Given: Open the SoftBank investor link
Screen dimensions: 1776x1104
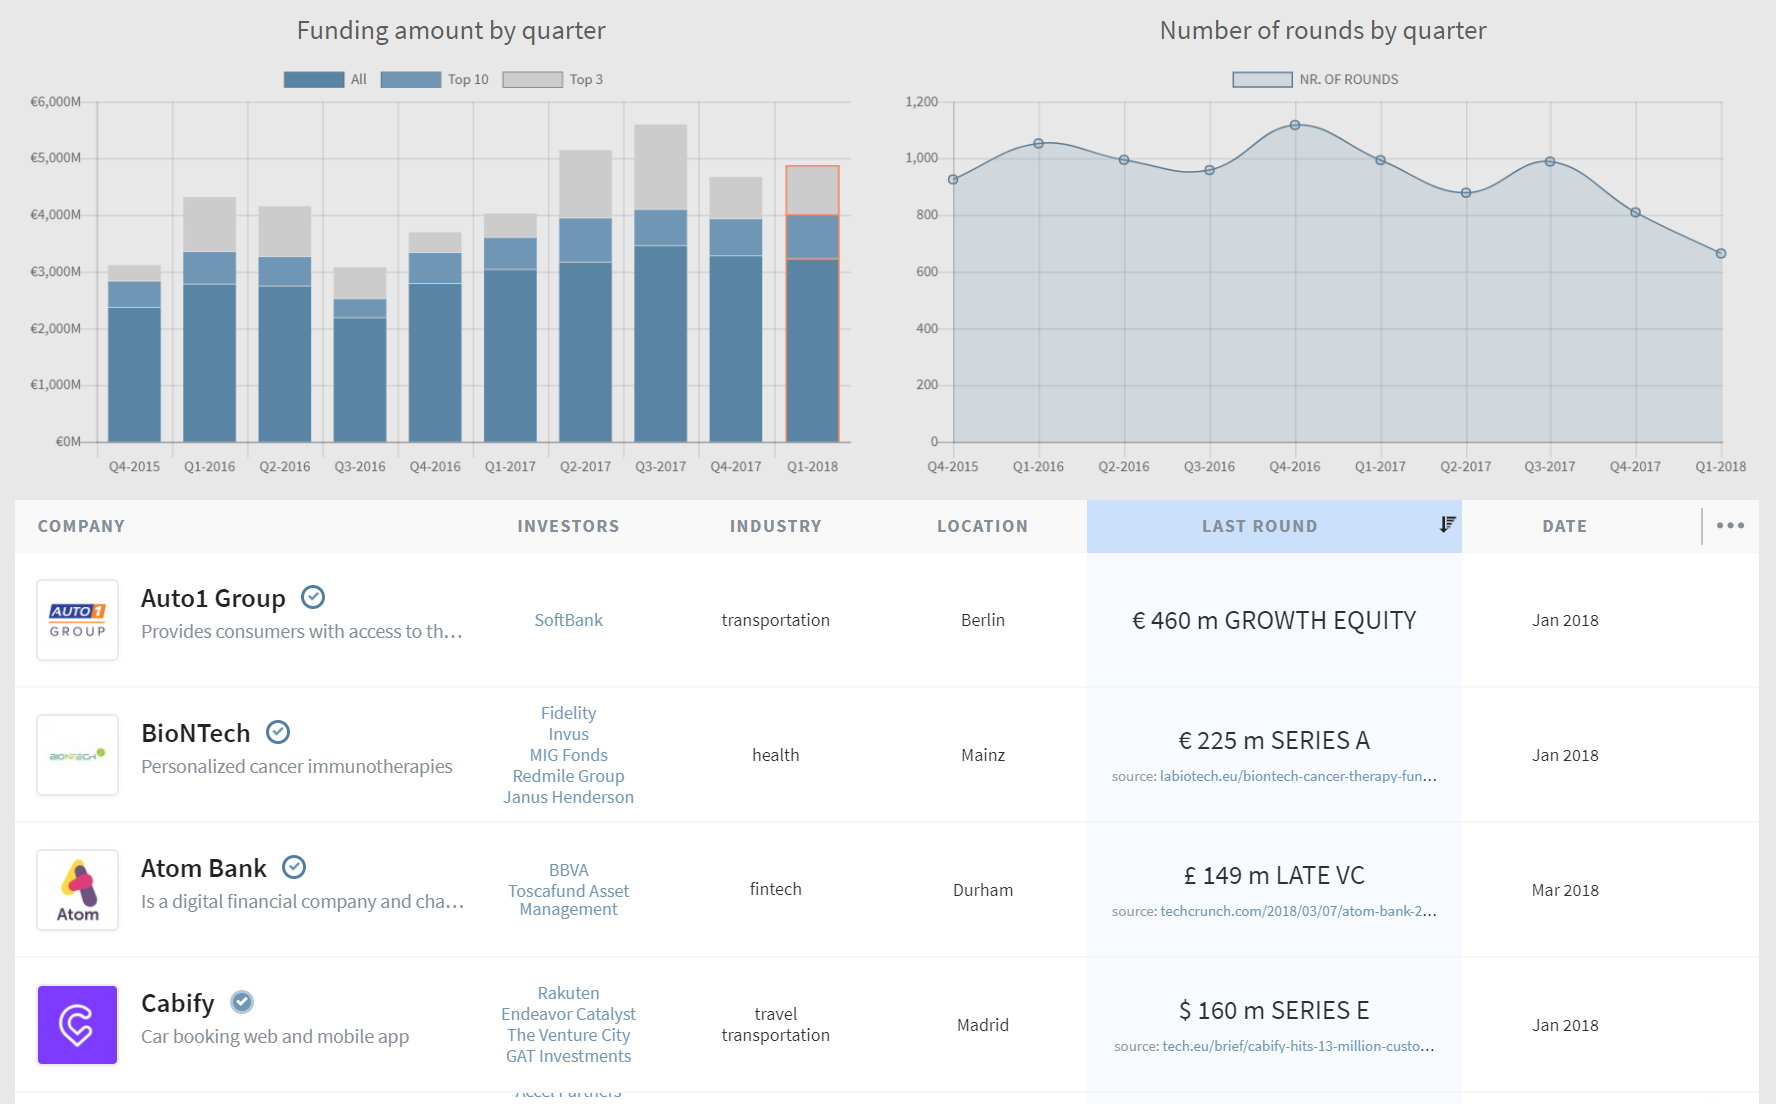Looking at the screenshot, I should click(x=568, y=620).
